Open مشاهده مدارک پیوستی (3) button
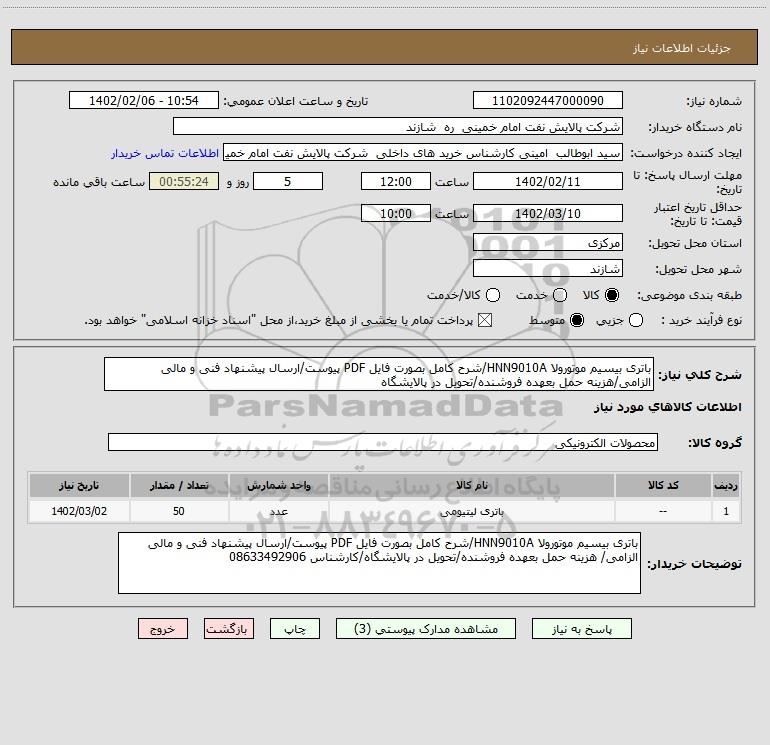This screenshot has height=745, width=770. coord(426,629)
